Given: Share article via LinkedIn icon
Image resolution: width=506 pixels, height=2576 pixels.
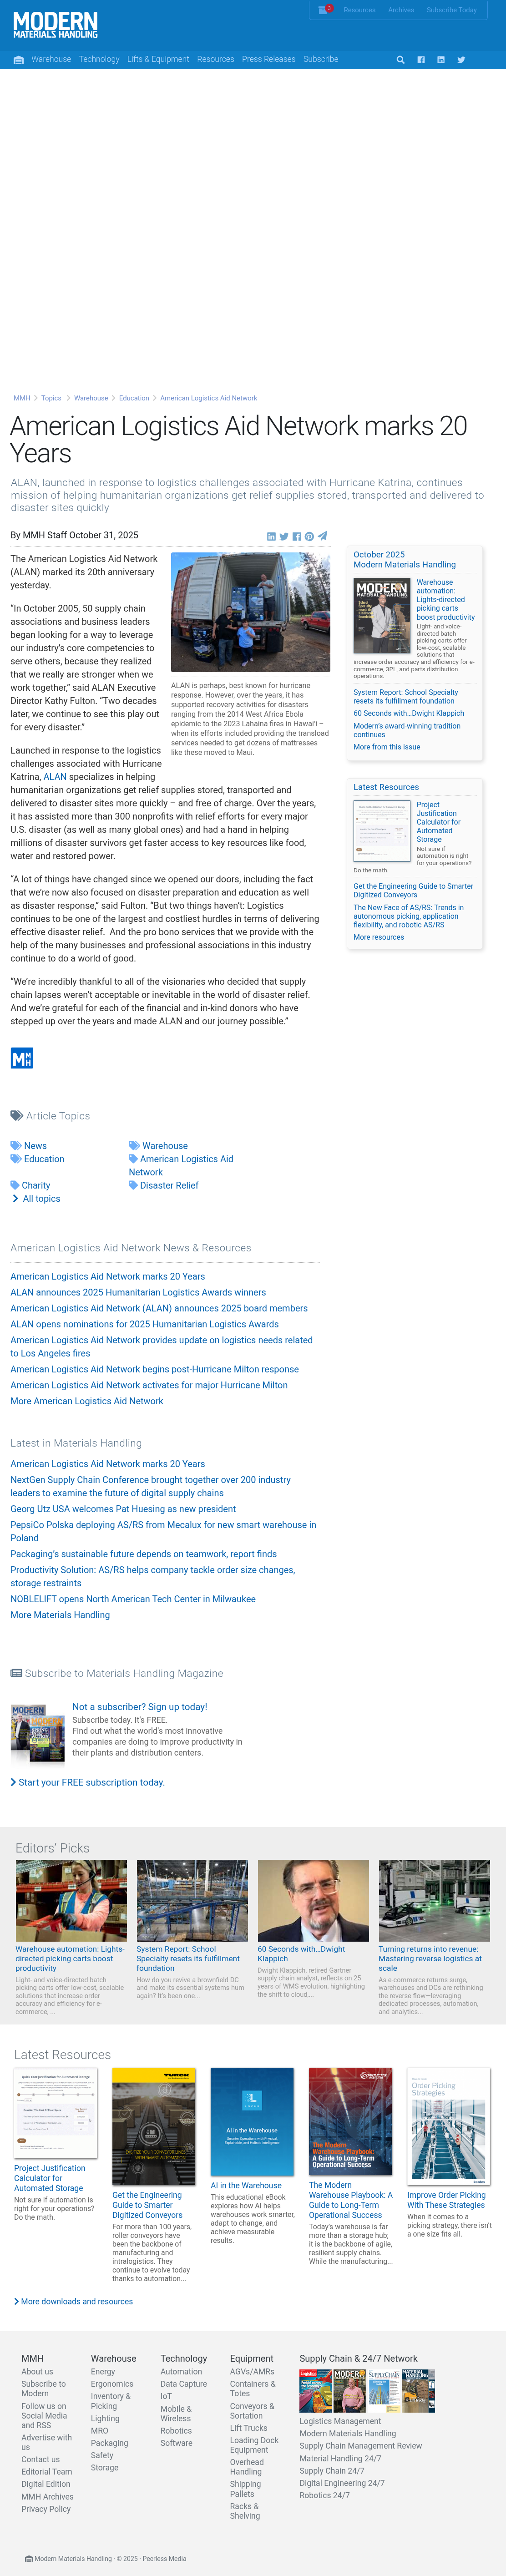Looking at the screenshot, I should tap(271, 537).
